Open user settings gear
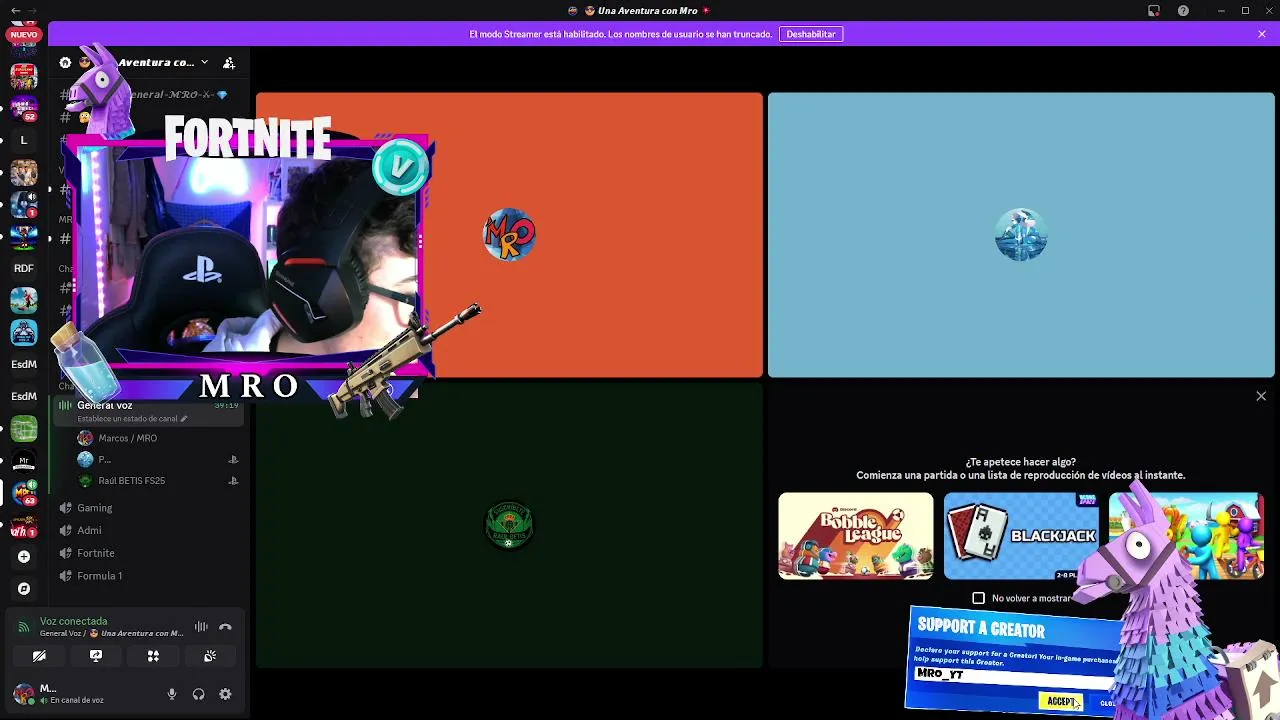1280x720 pixels. point(225,694)
